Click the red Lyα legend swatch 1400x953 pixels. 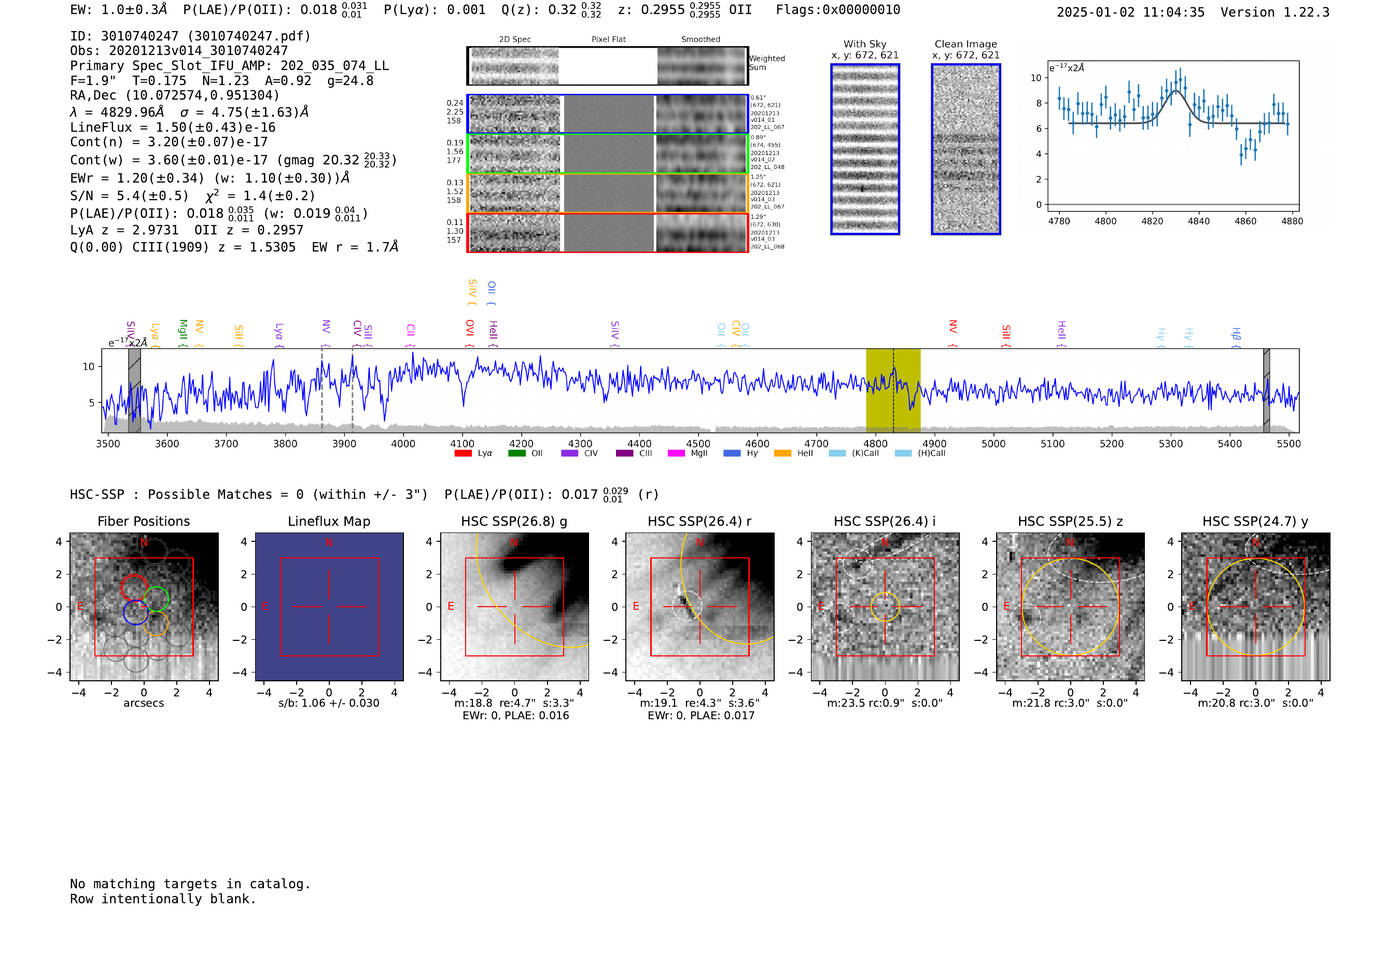tap(463, 454)
